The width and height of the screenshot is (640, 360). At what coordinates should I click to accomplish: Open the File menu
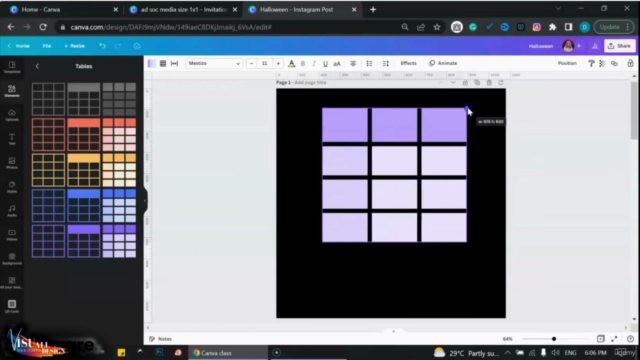coord(47,46)
